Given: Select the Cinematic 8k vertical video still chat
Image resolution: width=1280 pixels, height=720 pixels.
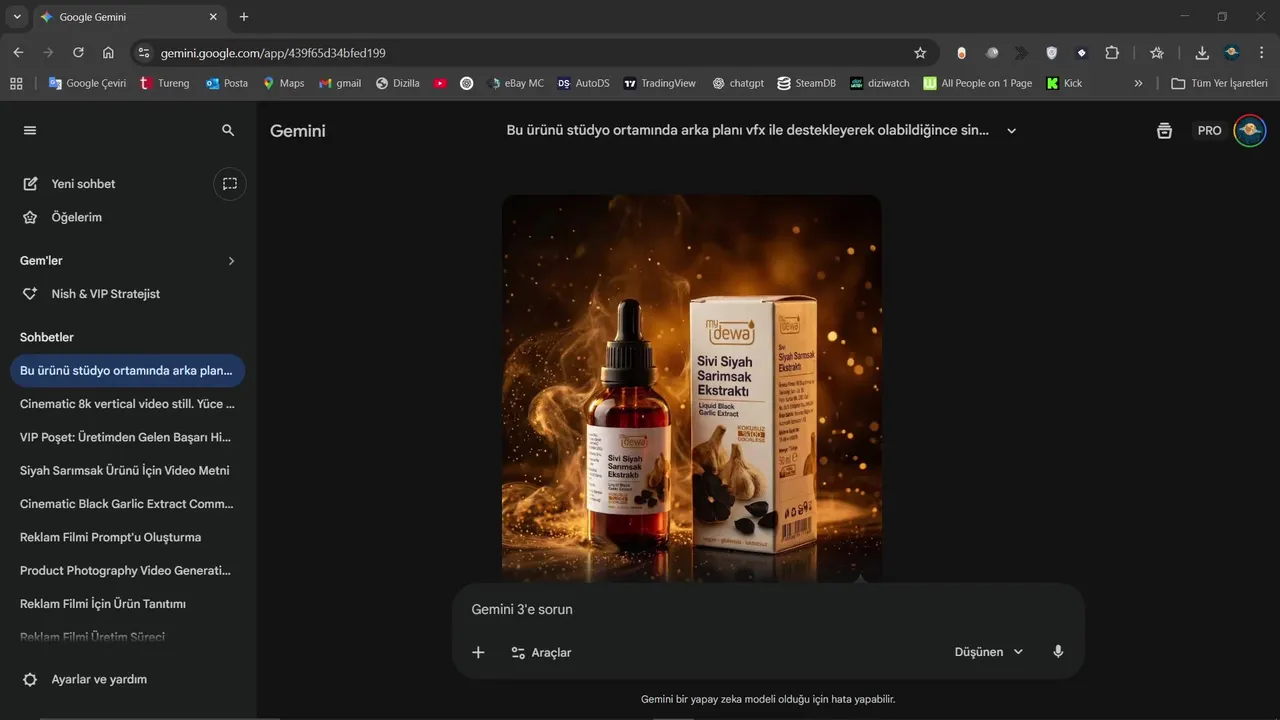Looking at the screenshot, I should [x=127, y=404].
